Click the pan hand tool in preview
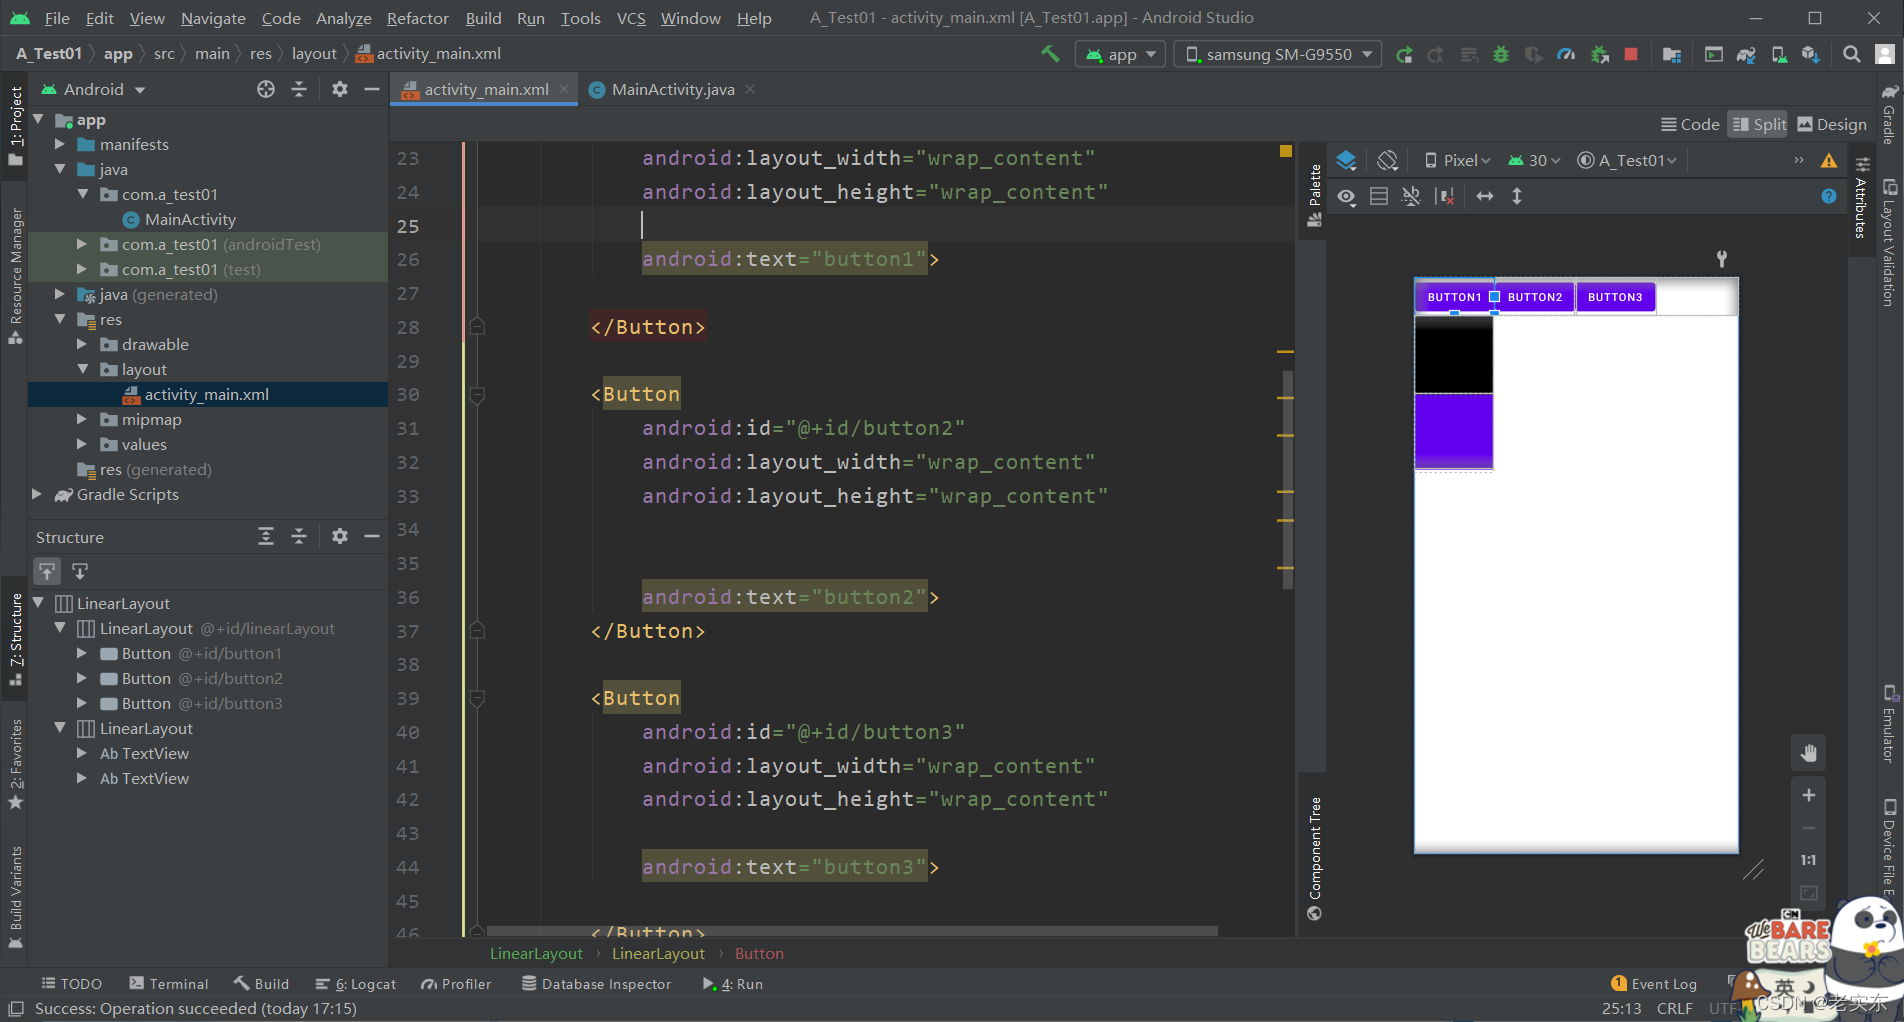The image size is (1904, 1022). click(1809, 753)
